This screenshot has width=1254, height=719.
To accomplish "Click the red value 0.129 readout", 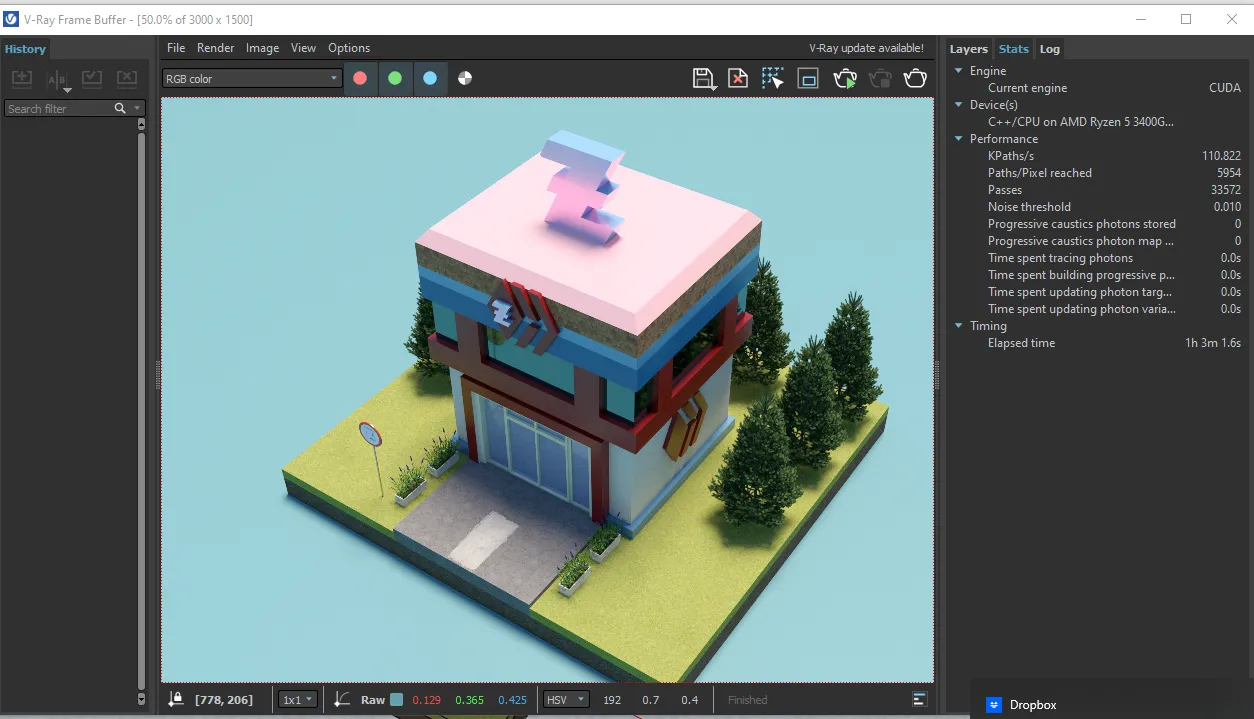I will [427, 700].
